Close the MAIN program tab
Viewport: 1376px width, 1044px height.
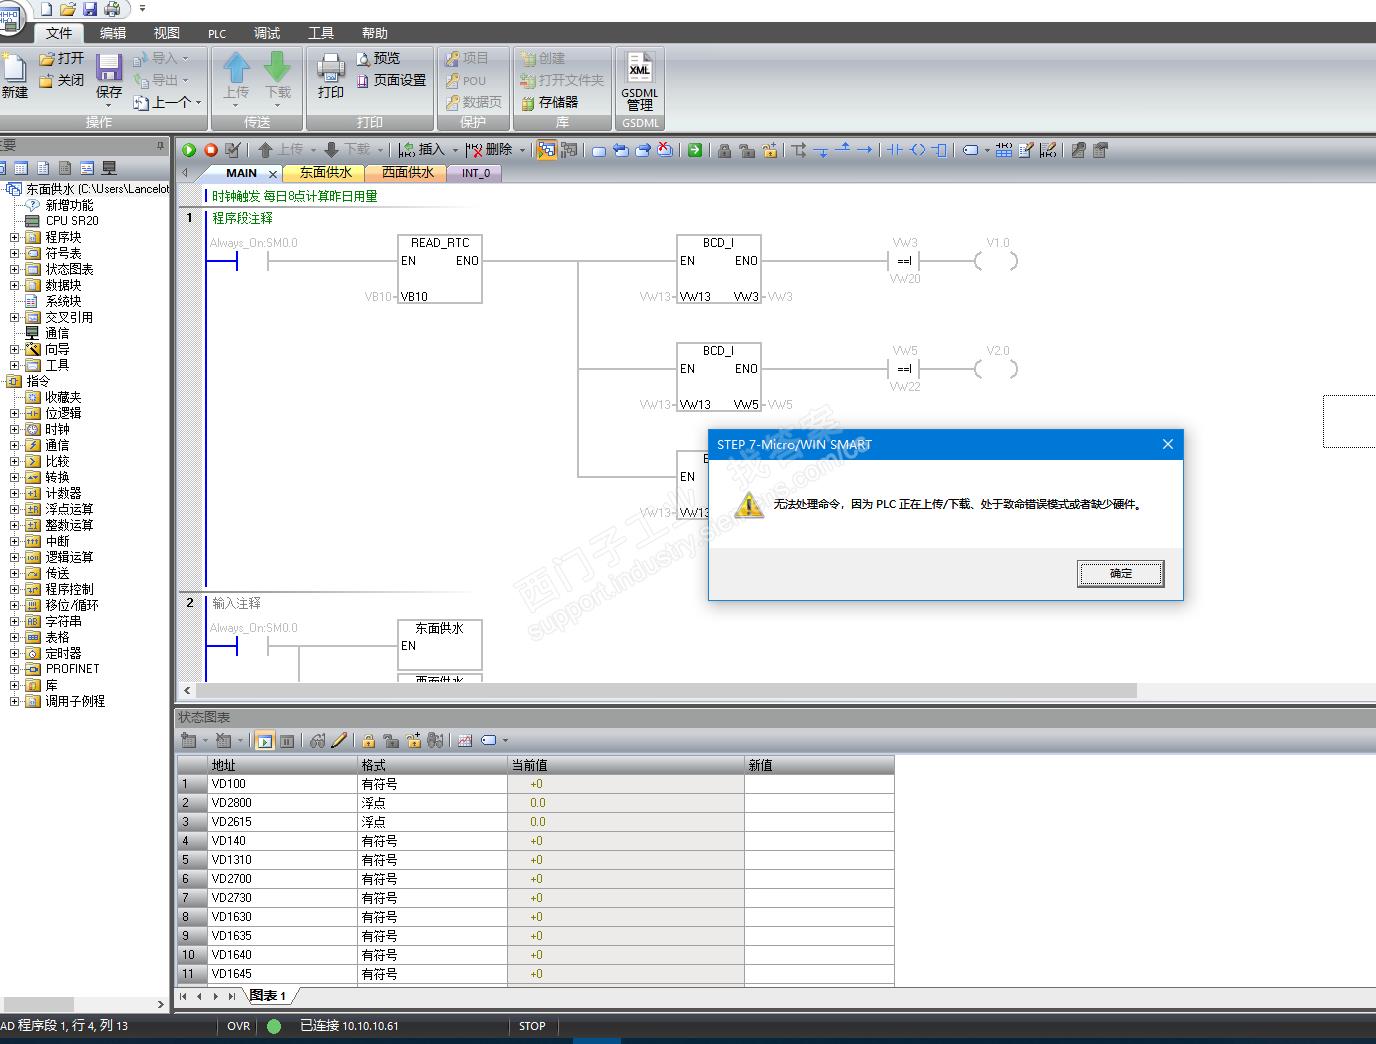273,173
